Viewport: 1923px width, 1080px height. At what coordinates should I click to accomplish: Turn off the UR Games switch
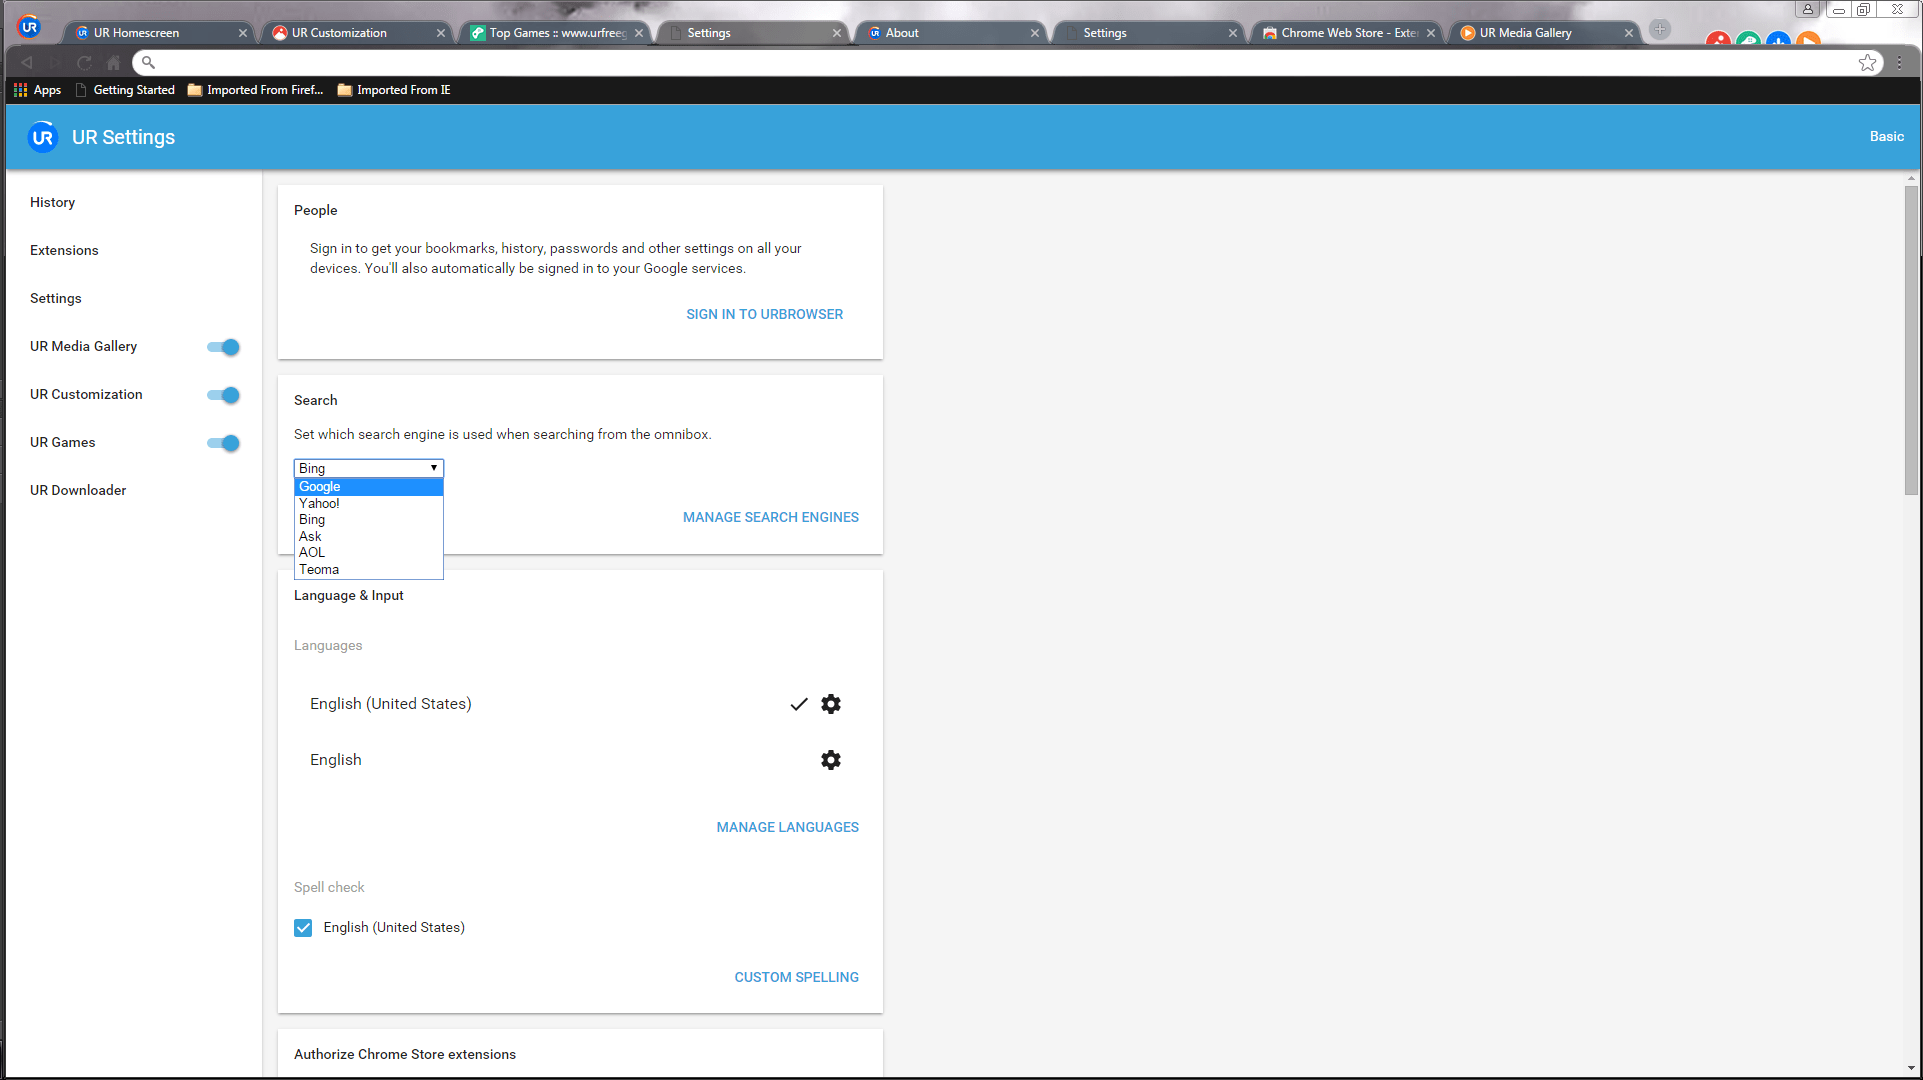[x=223, y=443]
